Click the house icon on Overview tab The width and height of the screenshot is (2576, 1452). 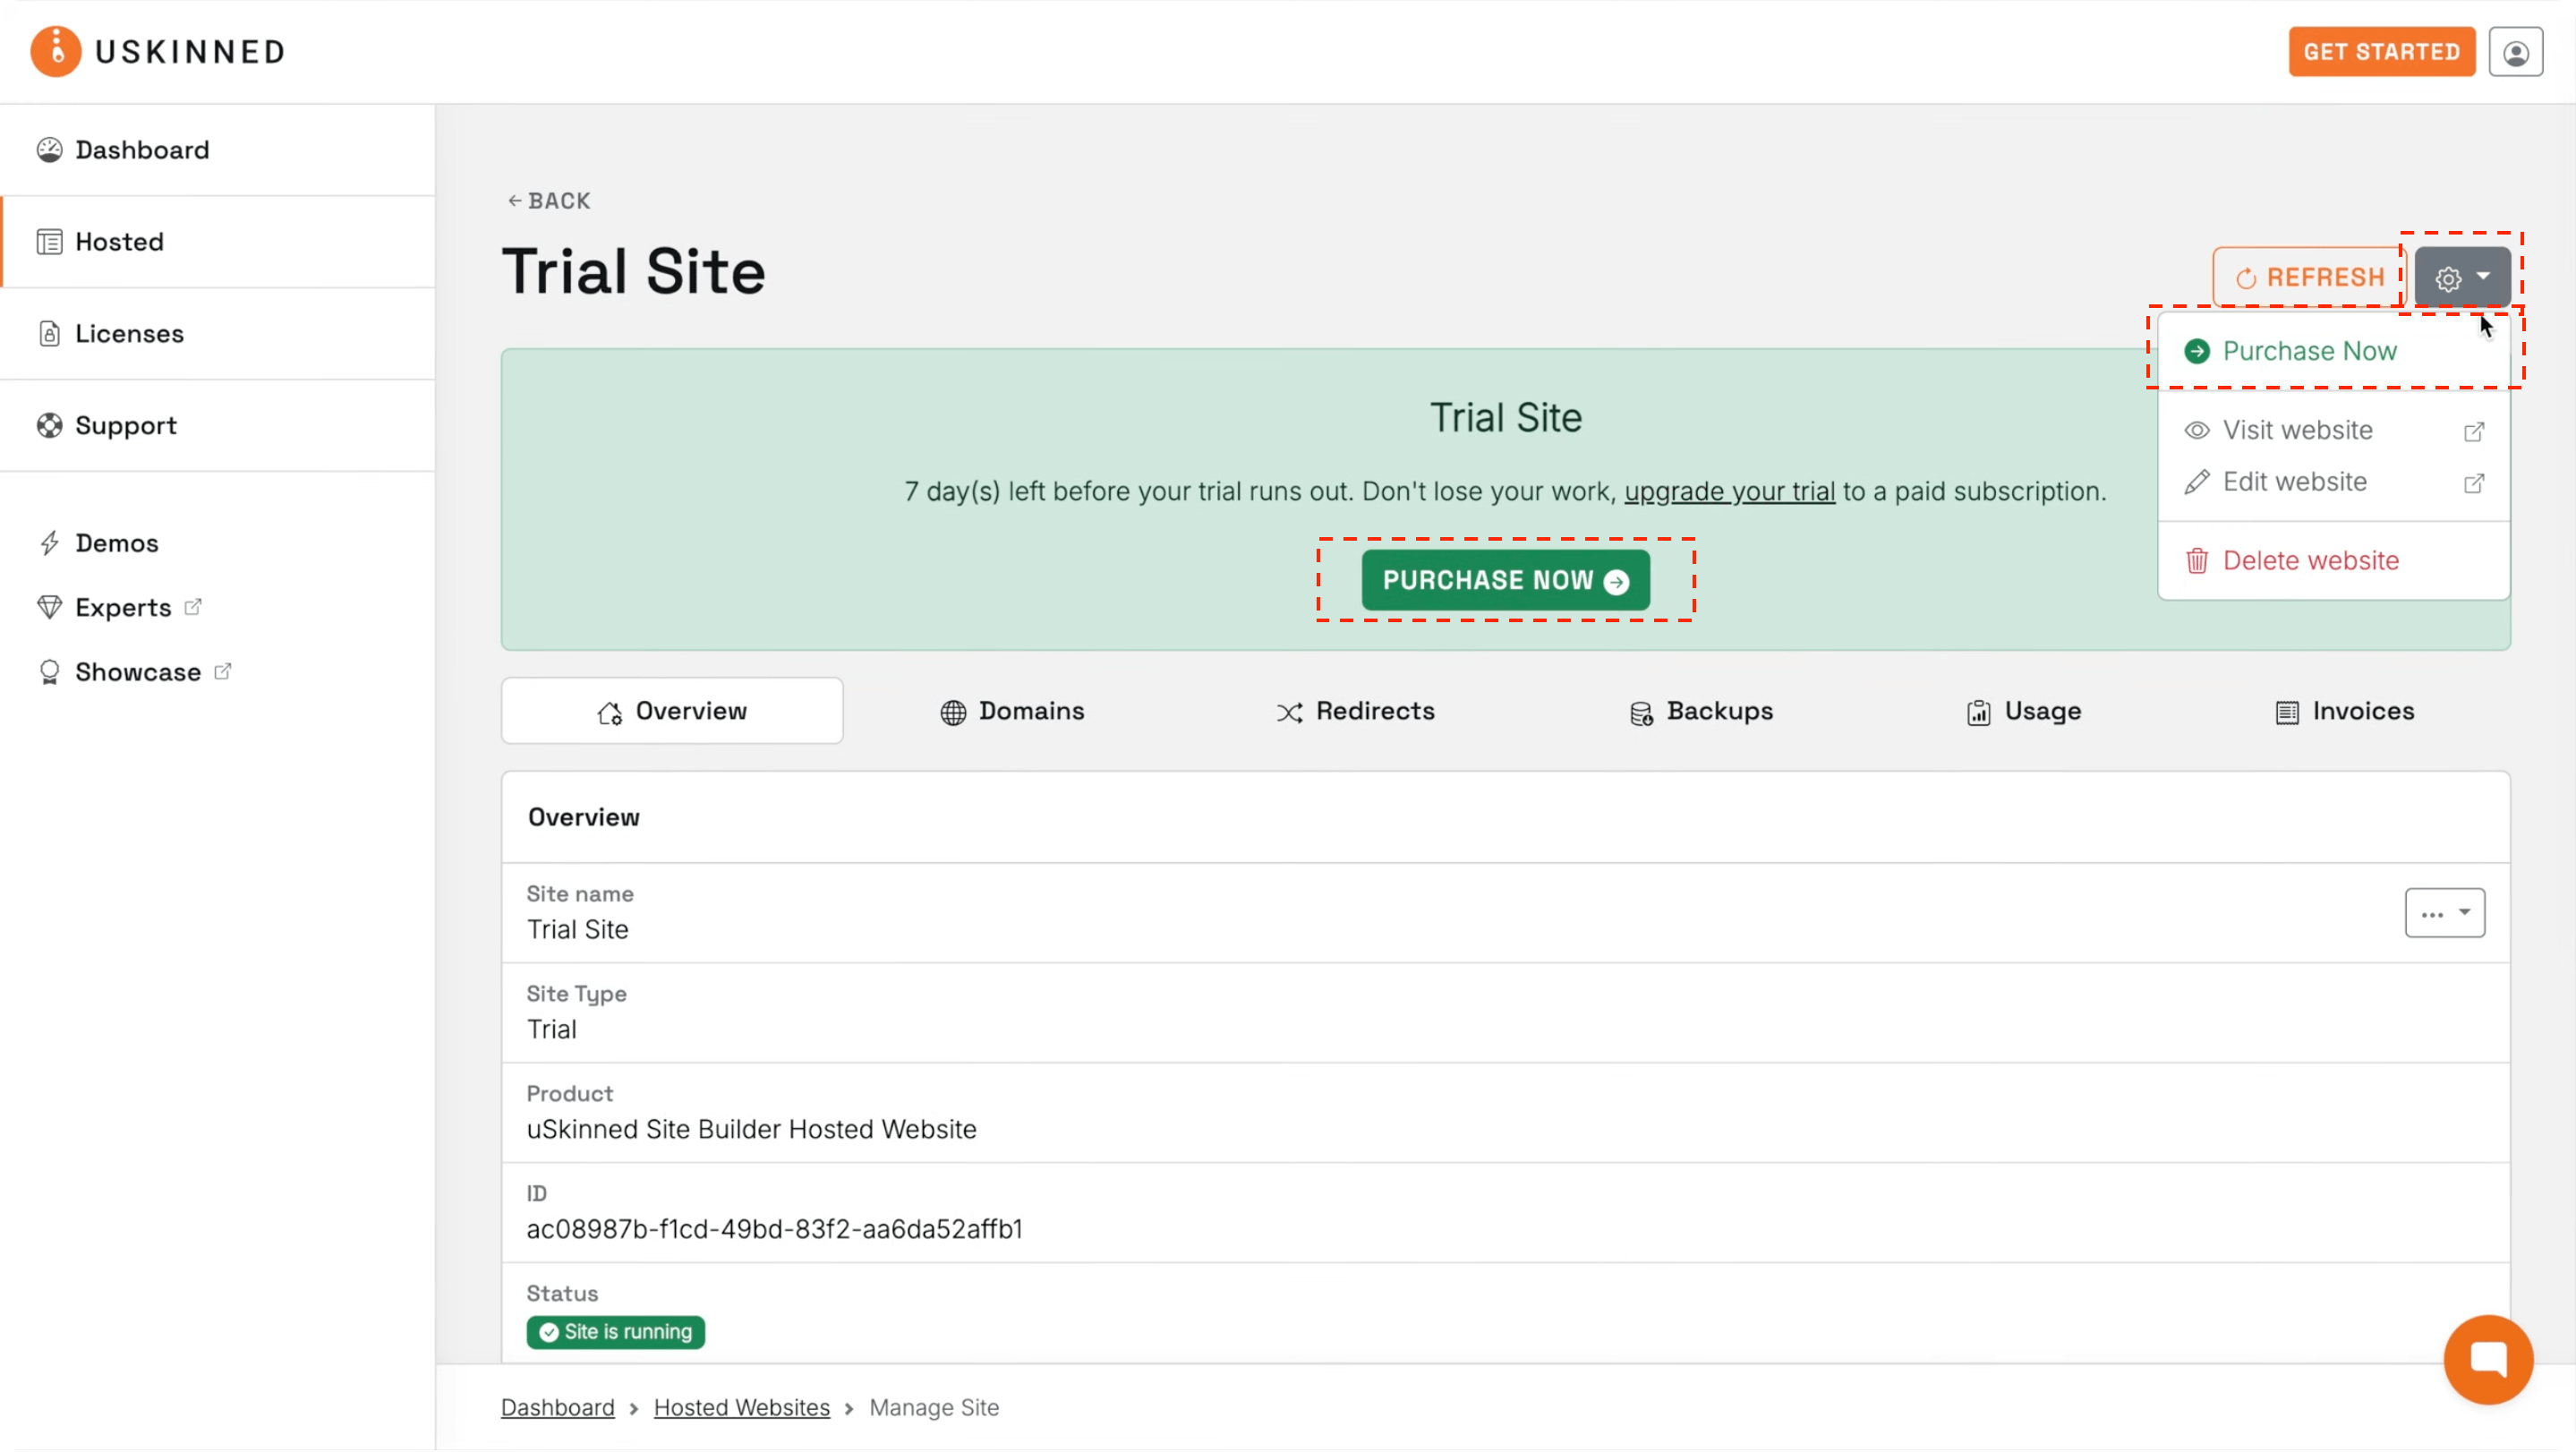tap(610, 712)
